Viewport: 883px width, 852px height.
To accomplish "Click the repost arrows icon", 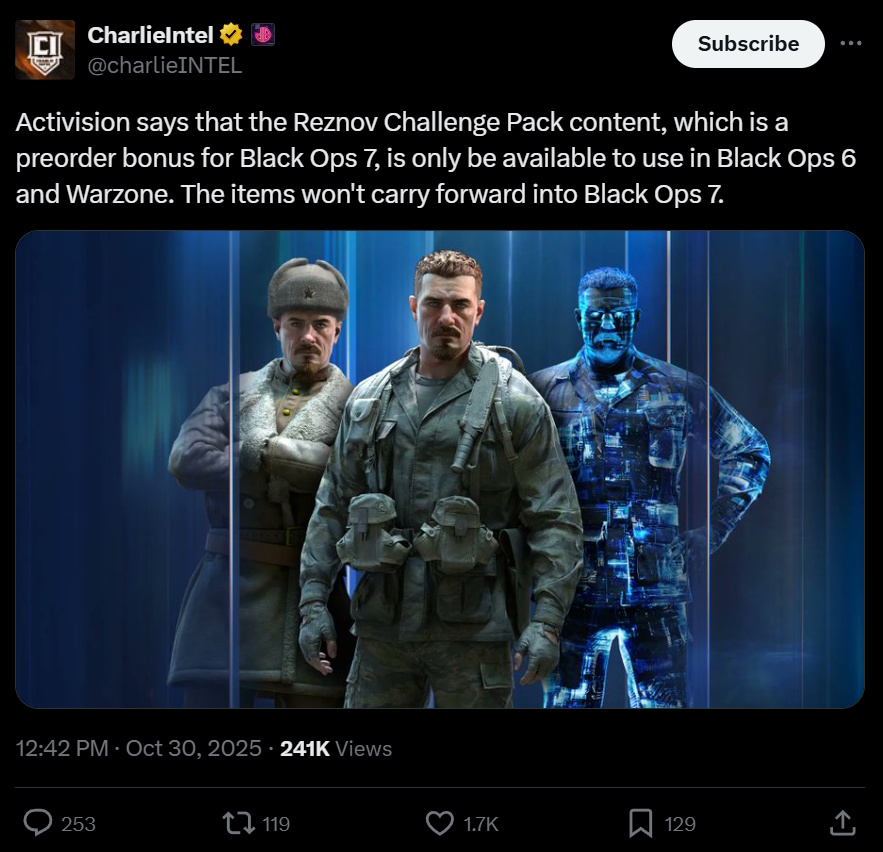I will 239,823.
